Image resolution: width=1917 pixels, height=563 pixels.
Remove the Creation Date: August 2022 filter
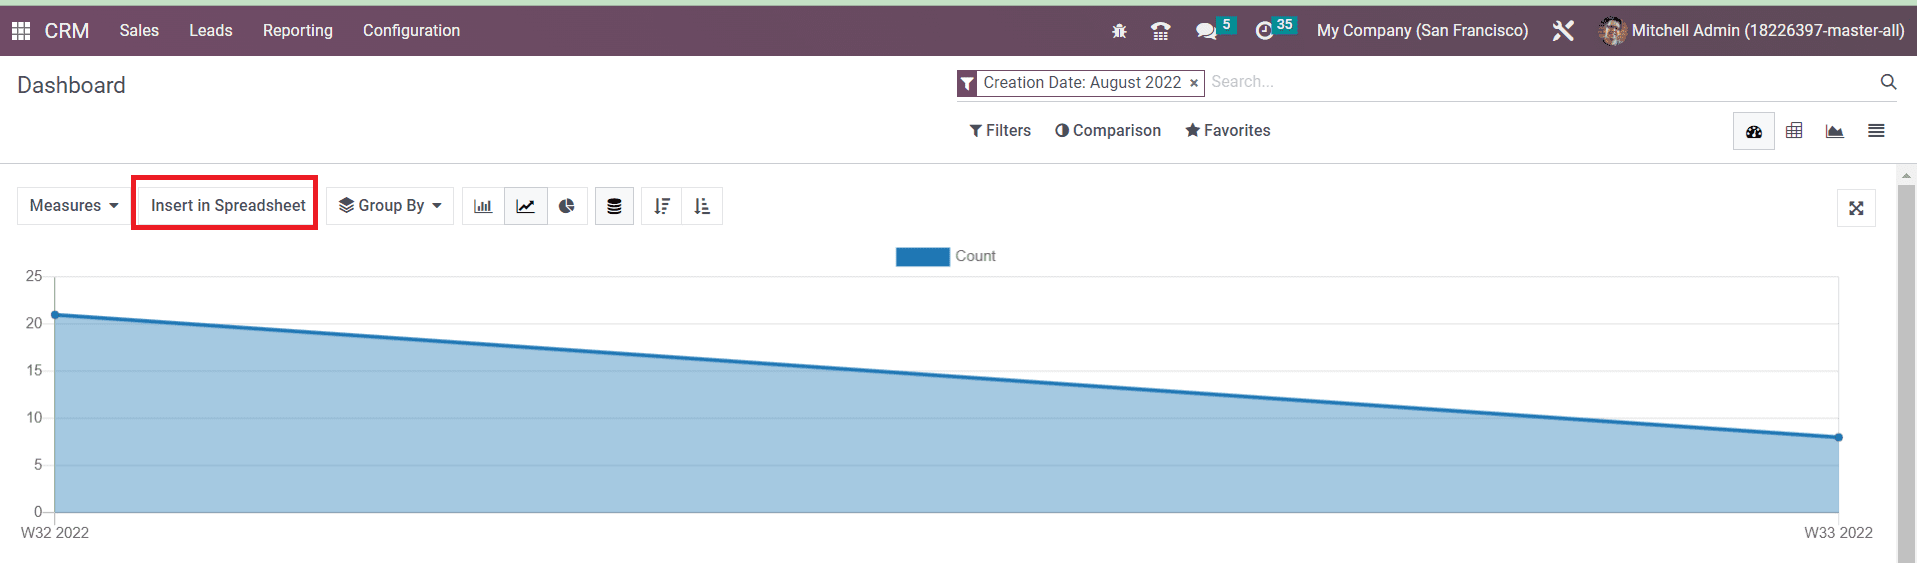pos(1193,84)
